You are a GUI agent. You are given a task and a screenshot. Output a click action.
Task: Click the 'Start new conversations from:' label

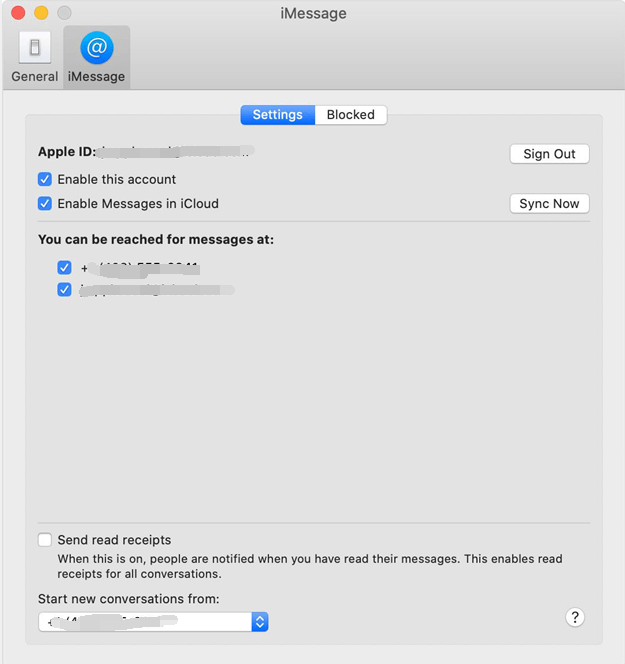[129, 599]
